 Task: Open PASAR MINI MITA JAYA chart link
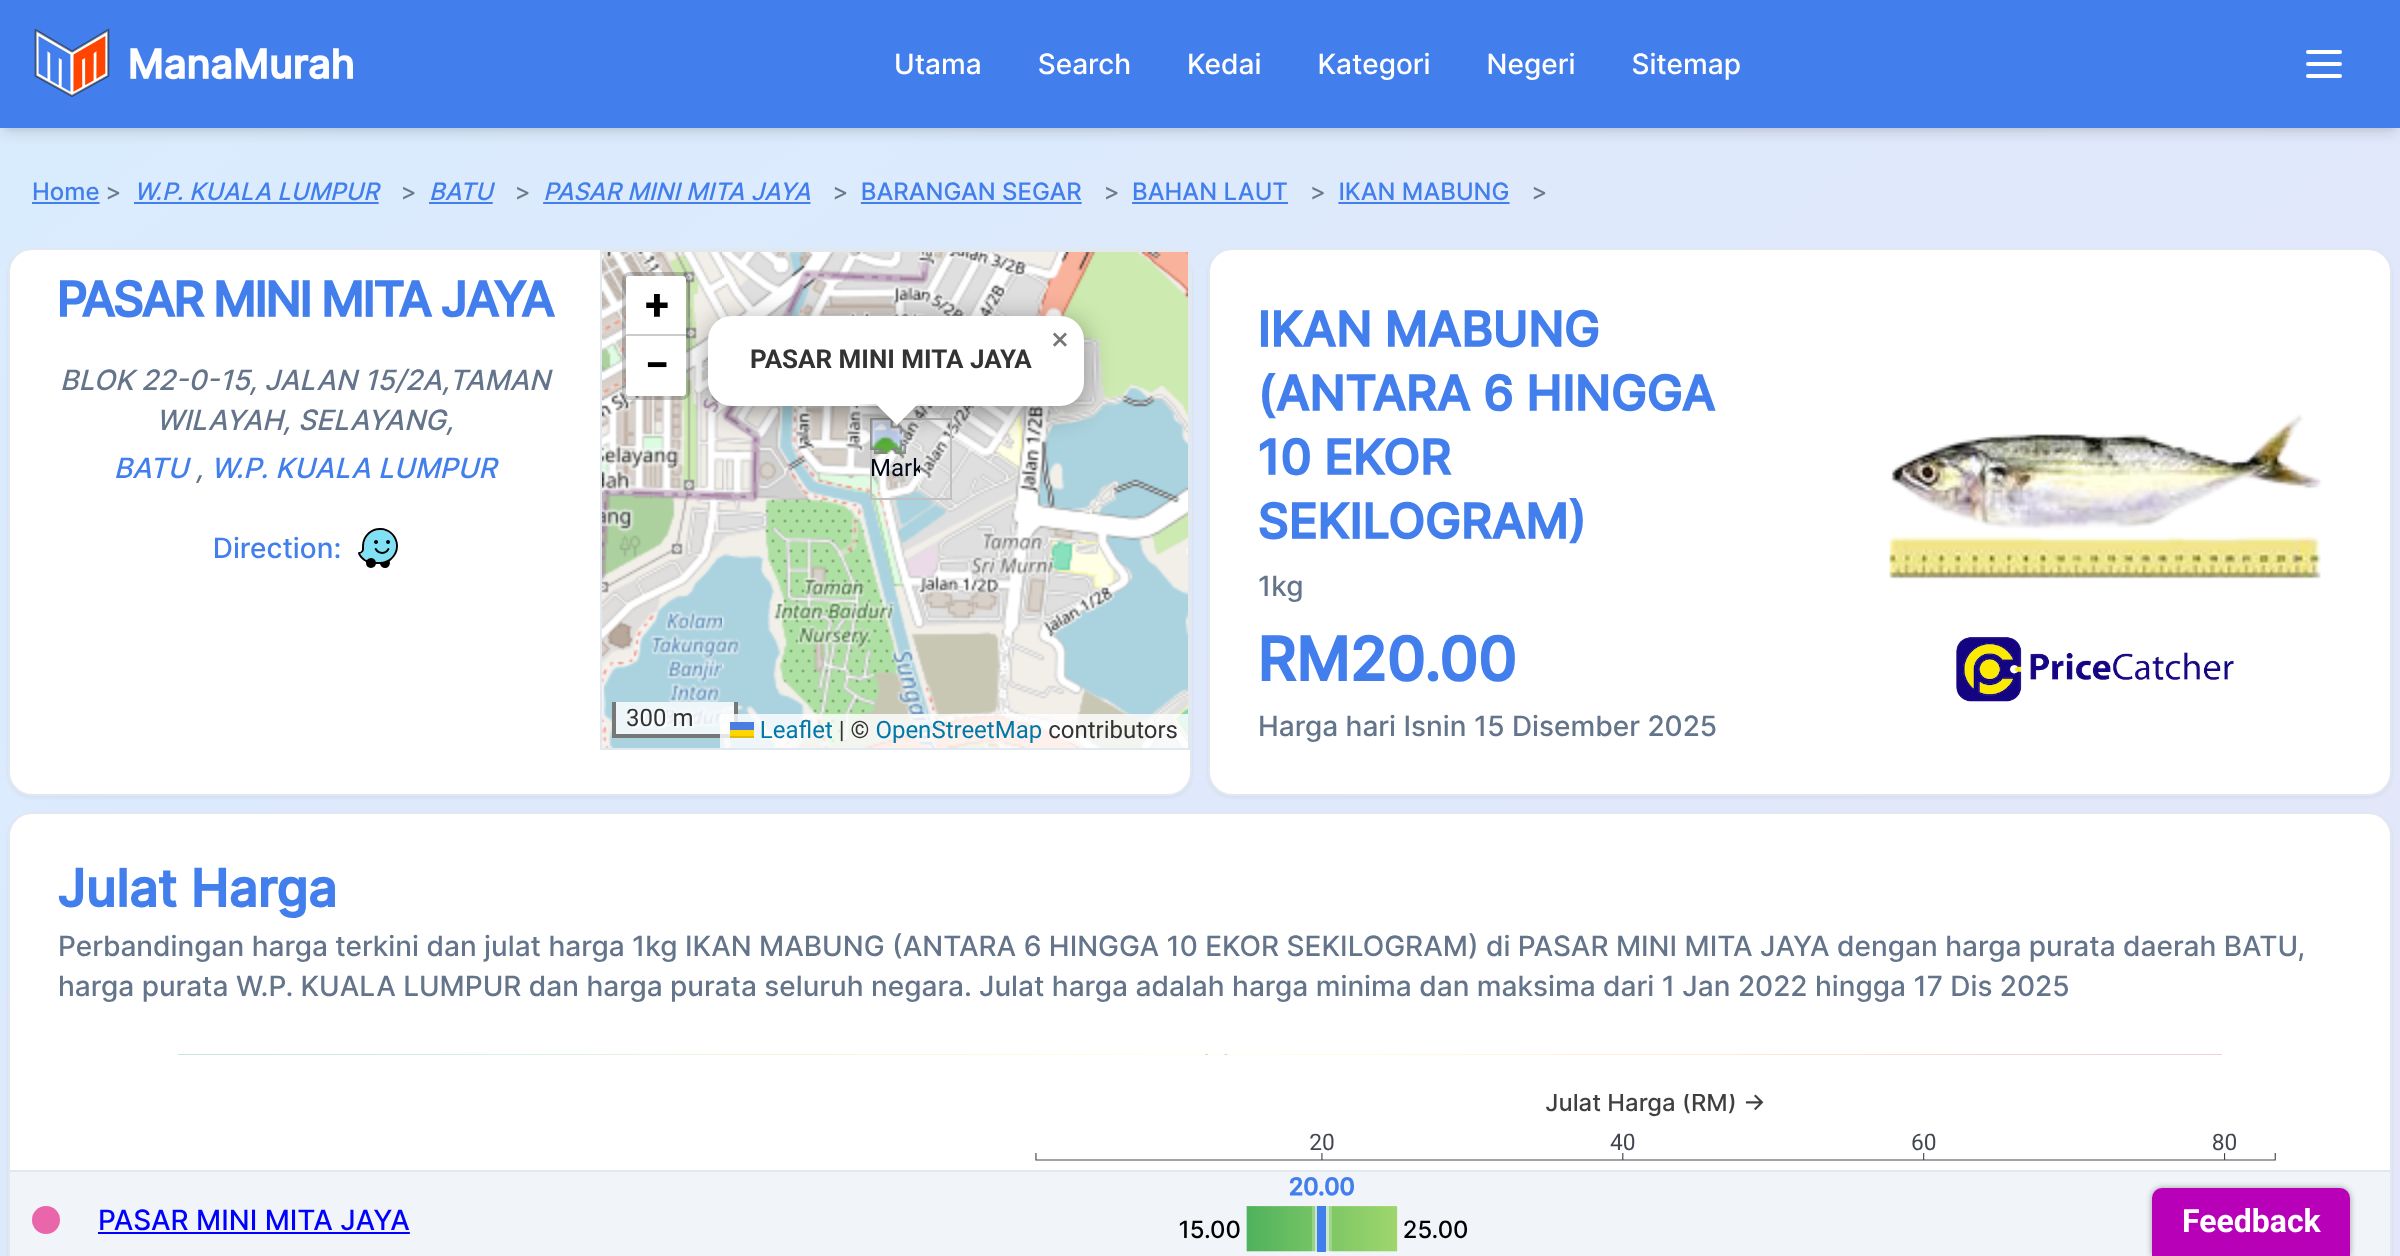(253, 1220)
